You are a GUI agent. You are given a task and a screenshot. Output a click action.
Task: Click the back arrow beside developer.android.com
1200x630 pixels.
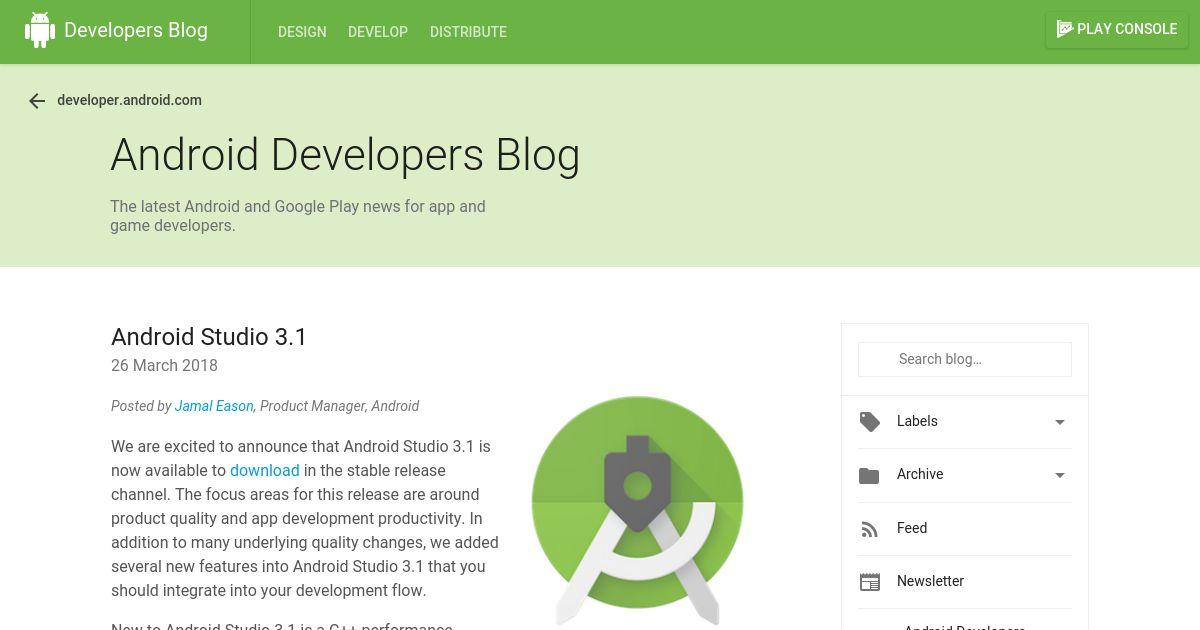pyautogui.click(x=37, y=101)
